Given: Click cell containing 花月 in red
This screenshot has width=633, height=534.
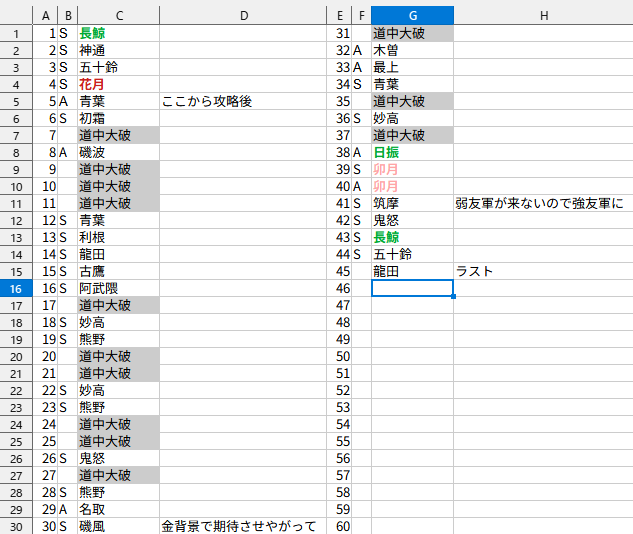Looking at the screenshot, I should tap(118, 84).
